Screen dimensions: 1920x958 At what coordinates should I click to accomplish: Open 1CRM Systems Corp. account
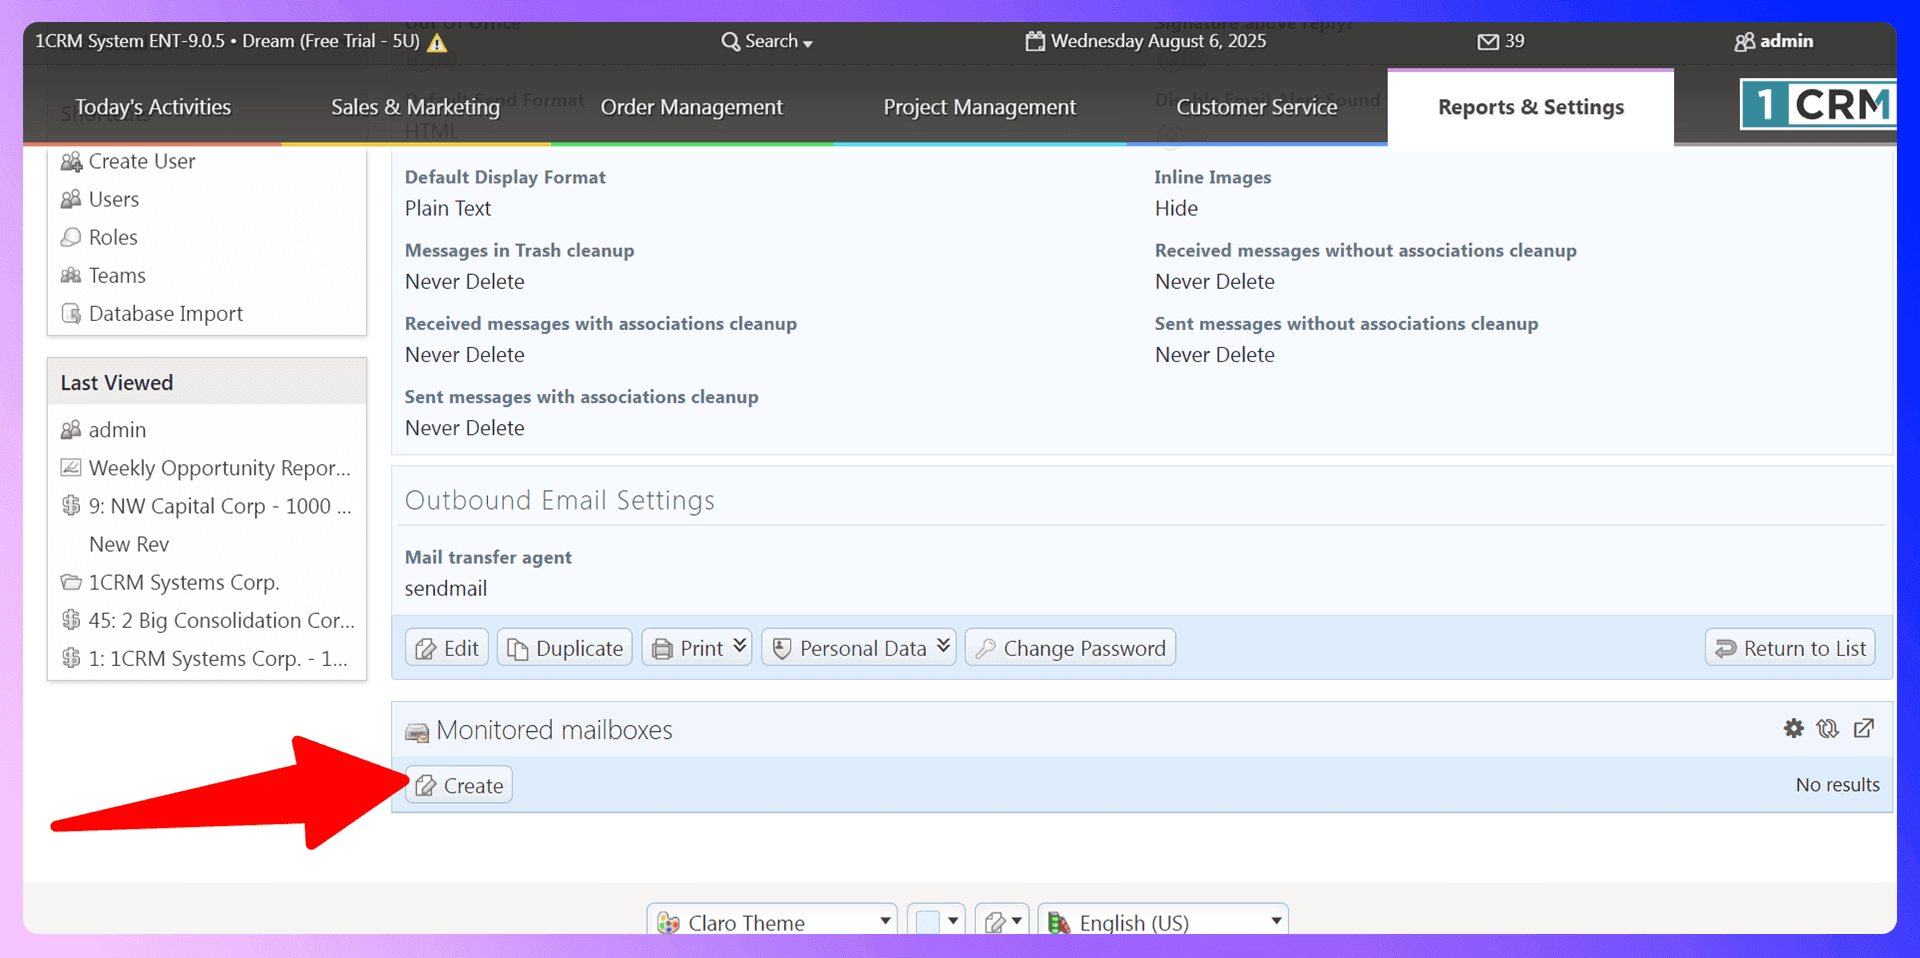click(183, 582)
